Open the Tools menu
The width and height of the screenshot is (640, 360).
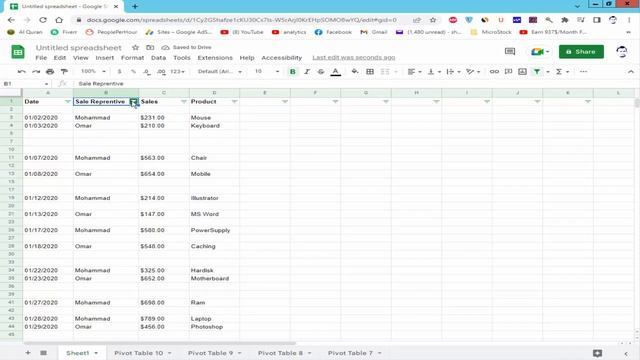tap(182, 58)
